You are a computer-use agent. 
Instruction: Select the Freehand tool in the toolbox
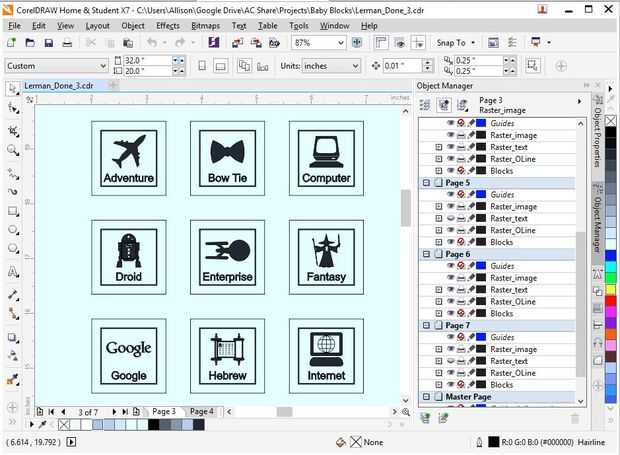13,174
